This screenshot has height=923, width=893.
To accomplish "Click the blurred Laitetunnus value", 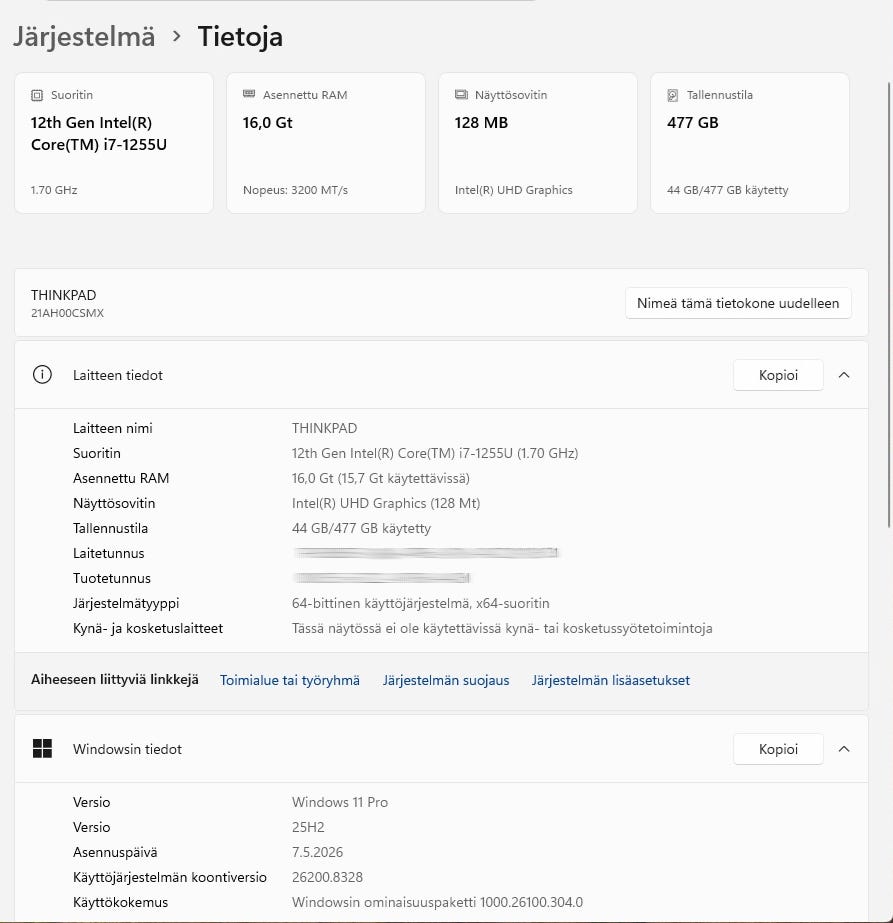I will tap(425, 553).
